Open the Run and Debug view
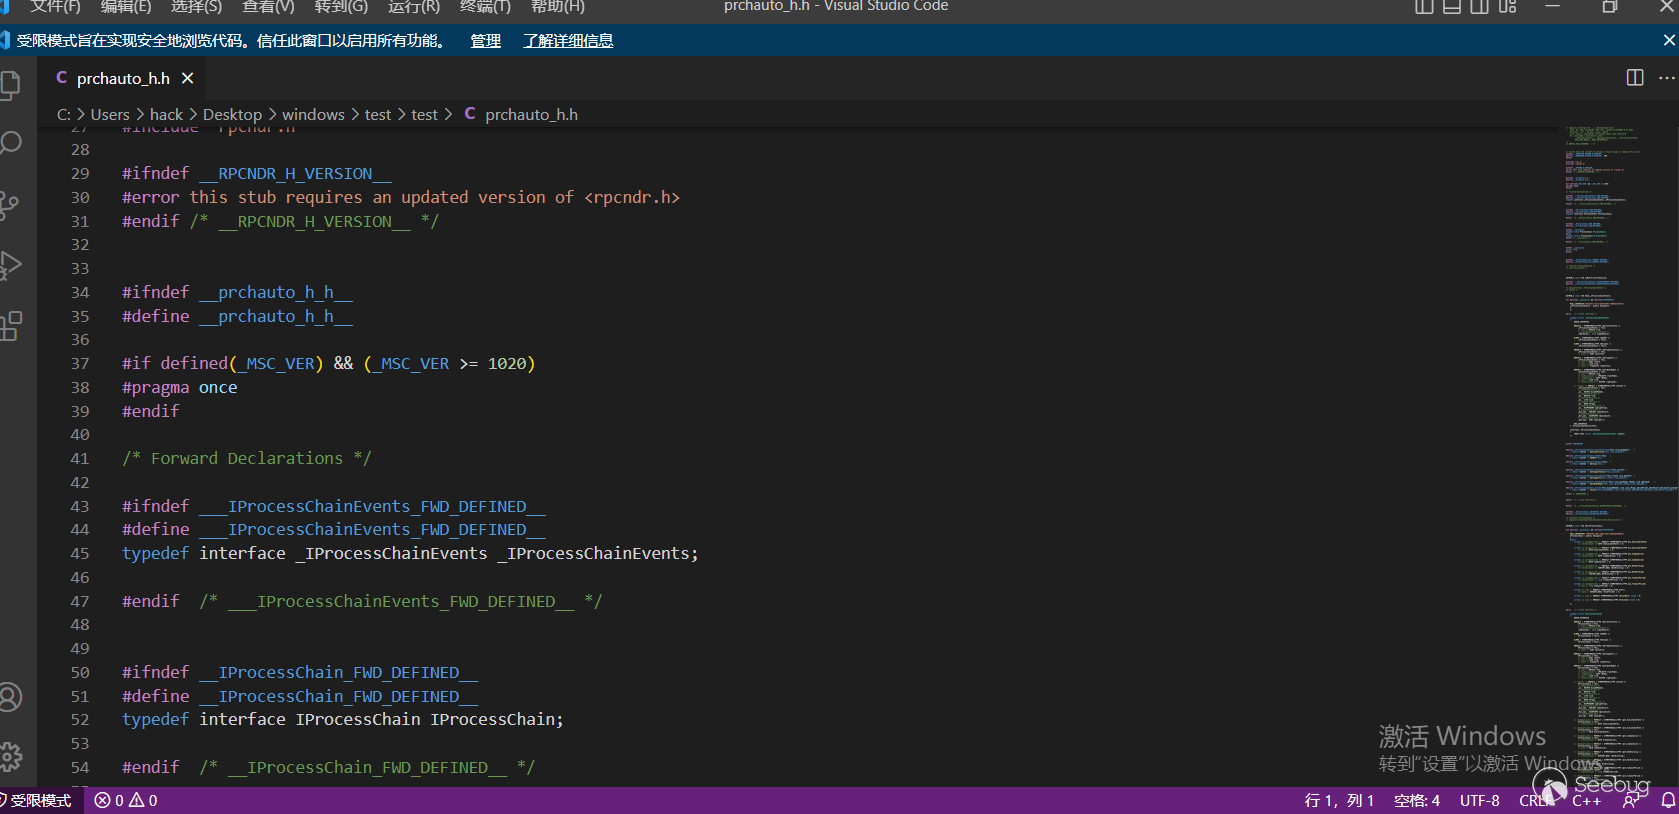The width and height of the screenshot is (1679, 814). pyautogui.click(x=10, y=265)
